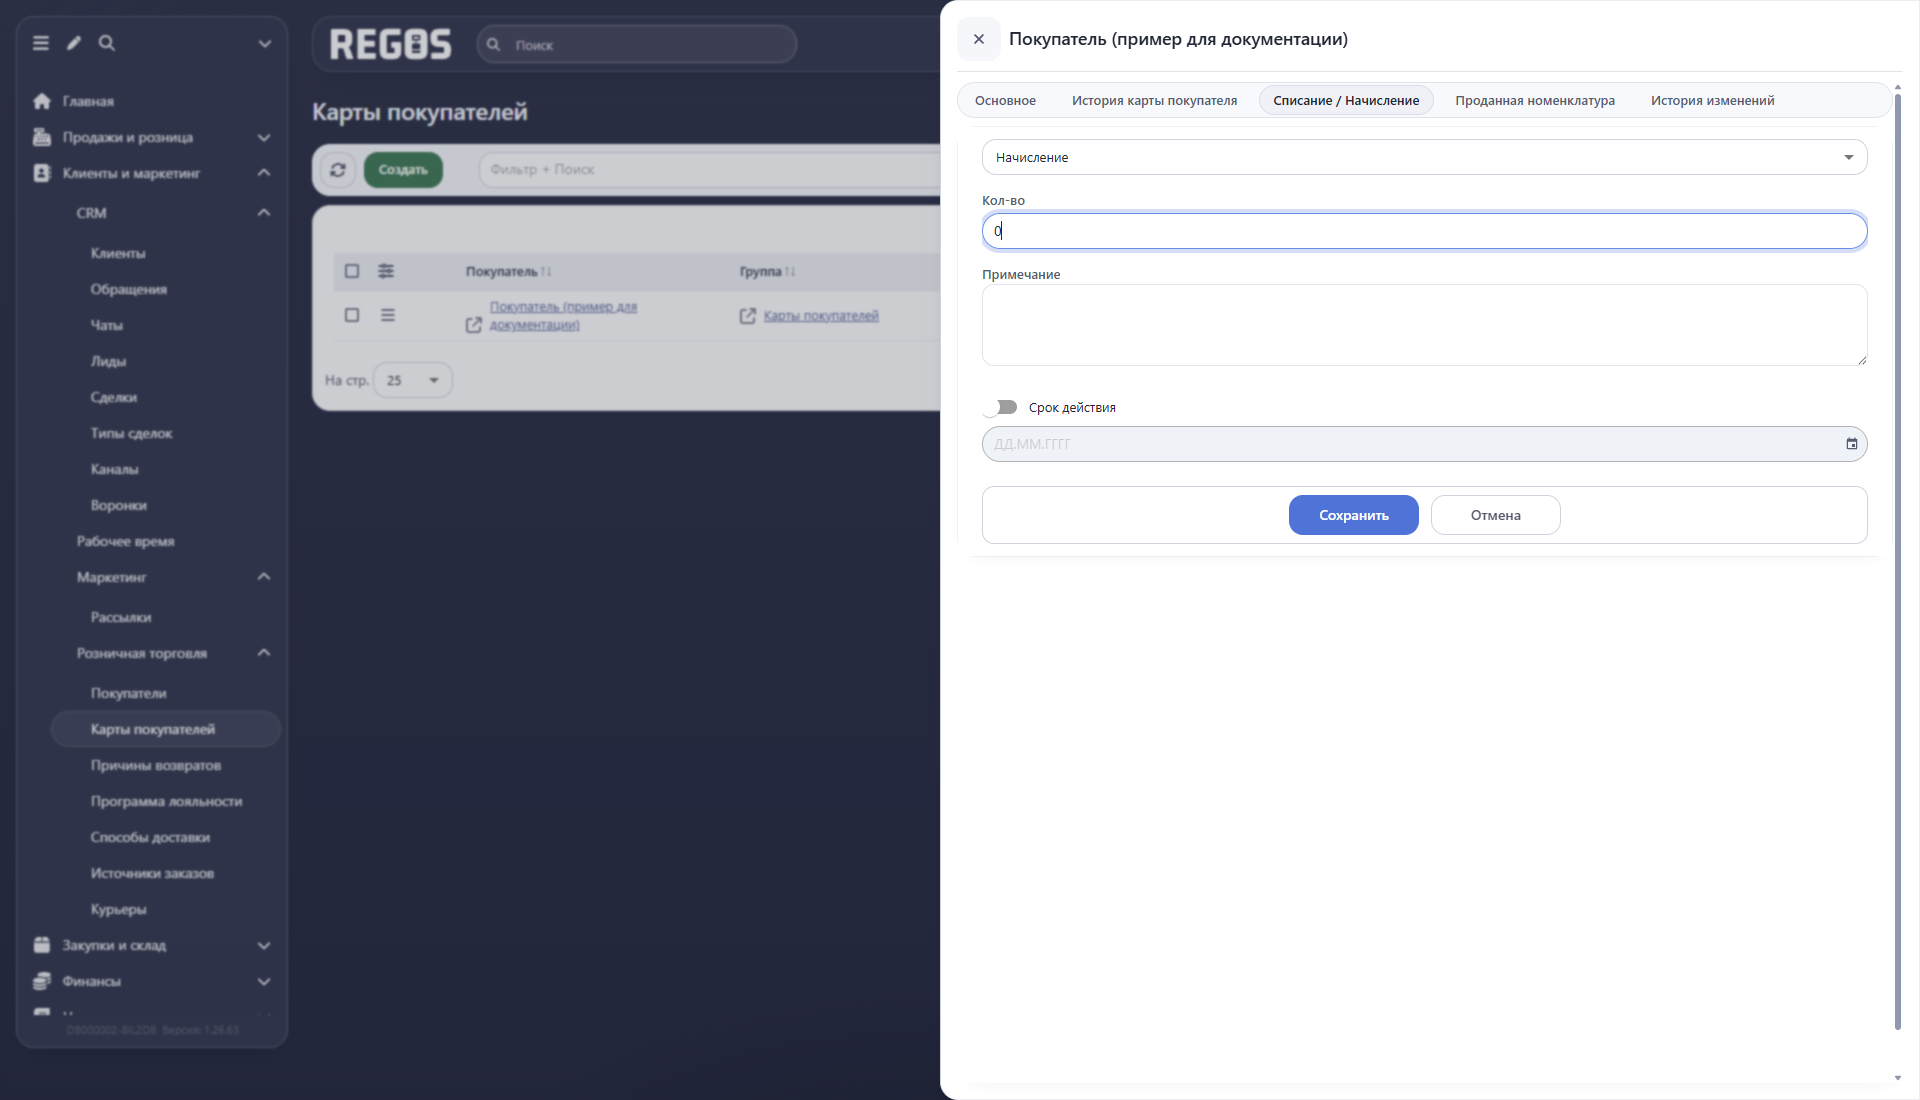Open the Начисление dropdown
The width and height of the screenshot is (1920, 1100).
(x=1424, y=157)
